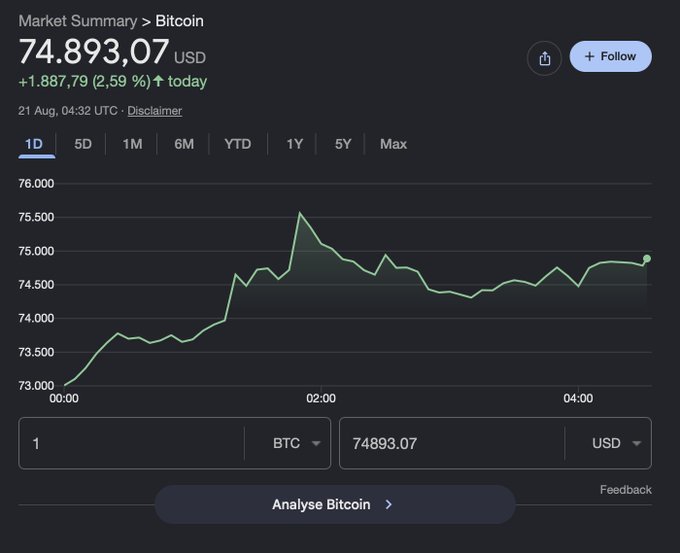680x553 pixels.
Task: Click the BTC amount field showing 1
Action: tap(131, 443)
